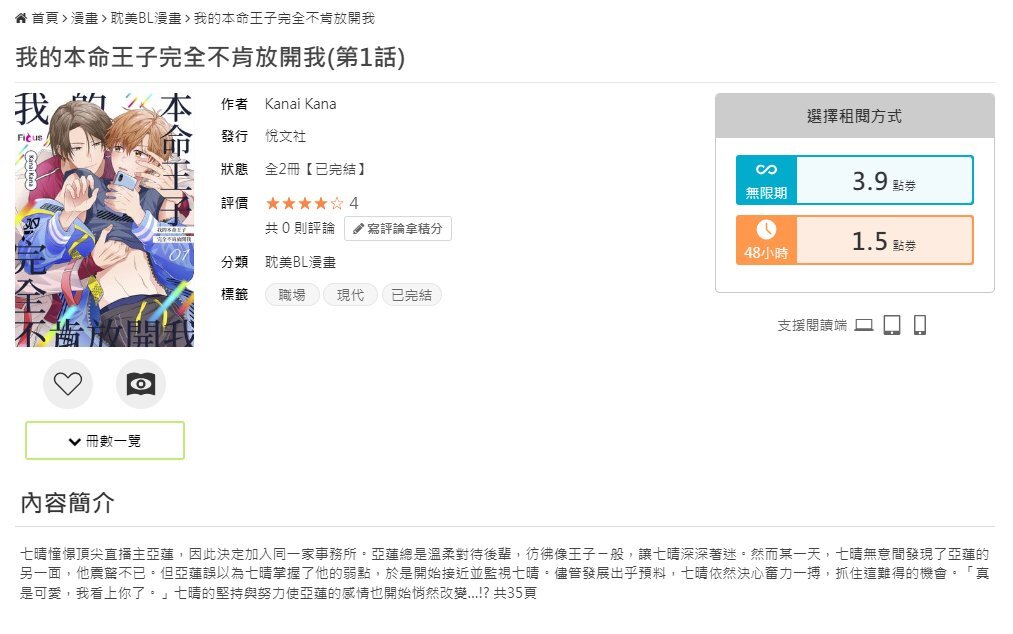This screenshot has width=1013, height=634.
Task: Select the 48小時 1.5 點券 rental option
Action: pyautogui.click(x=855, y=240)
